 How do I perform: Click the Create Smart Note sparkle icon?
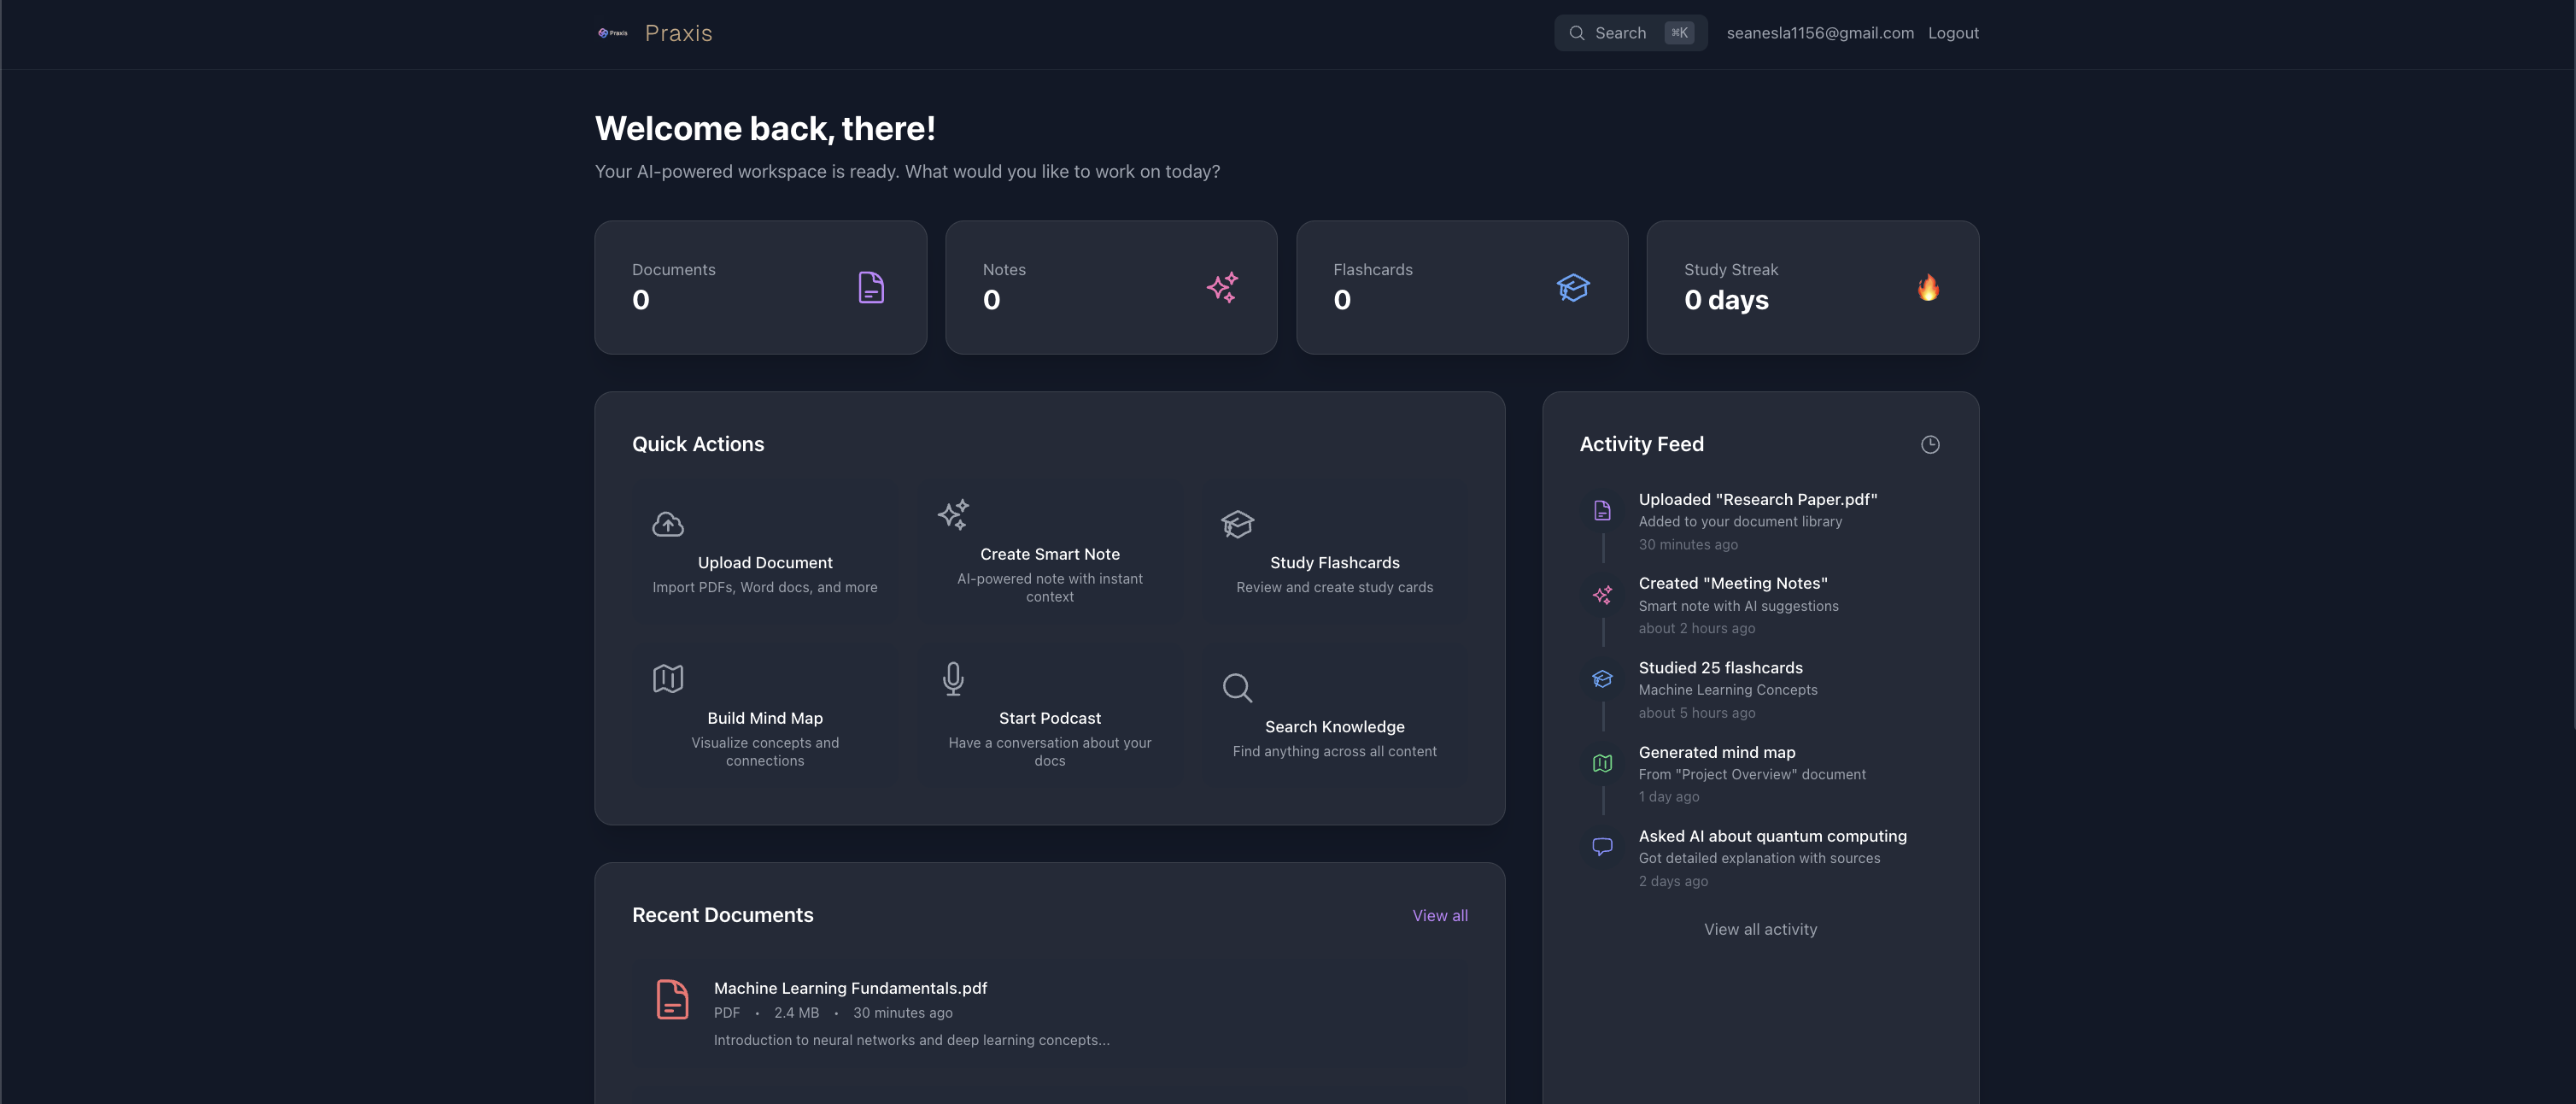coord(953,515)
